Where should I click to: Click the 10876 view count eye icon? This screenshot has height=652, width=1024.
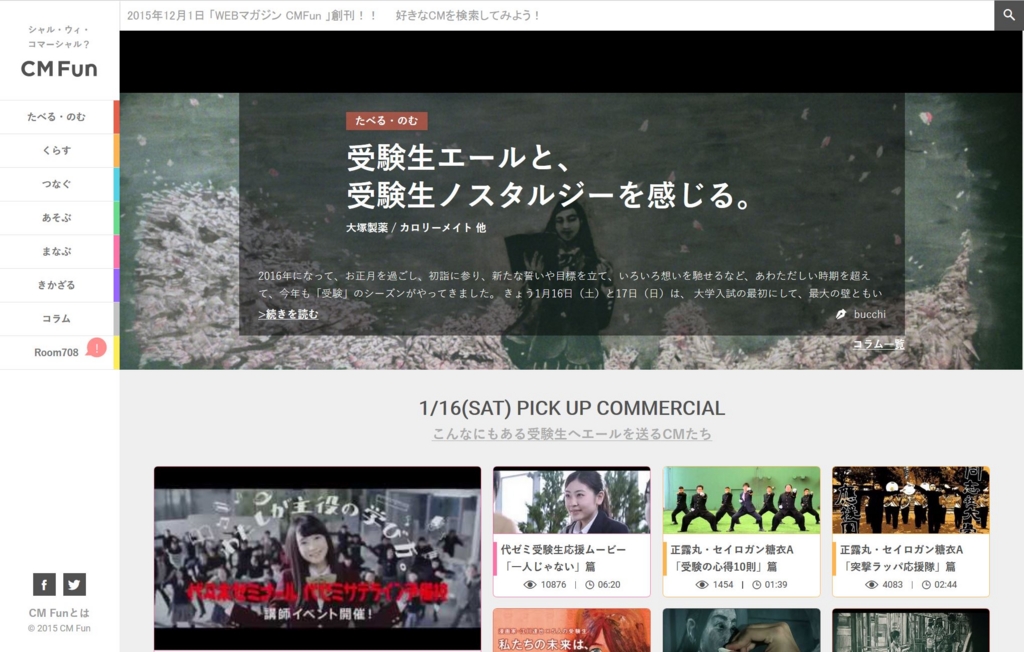[530, 585]
